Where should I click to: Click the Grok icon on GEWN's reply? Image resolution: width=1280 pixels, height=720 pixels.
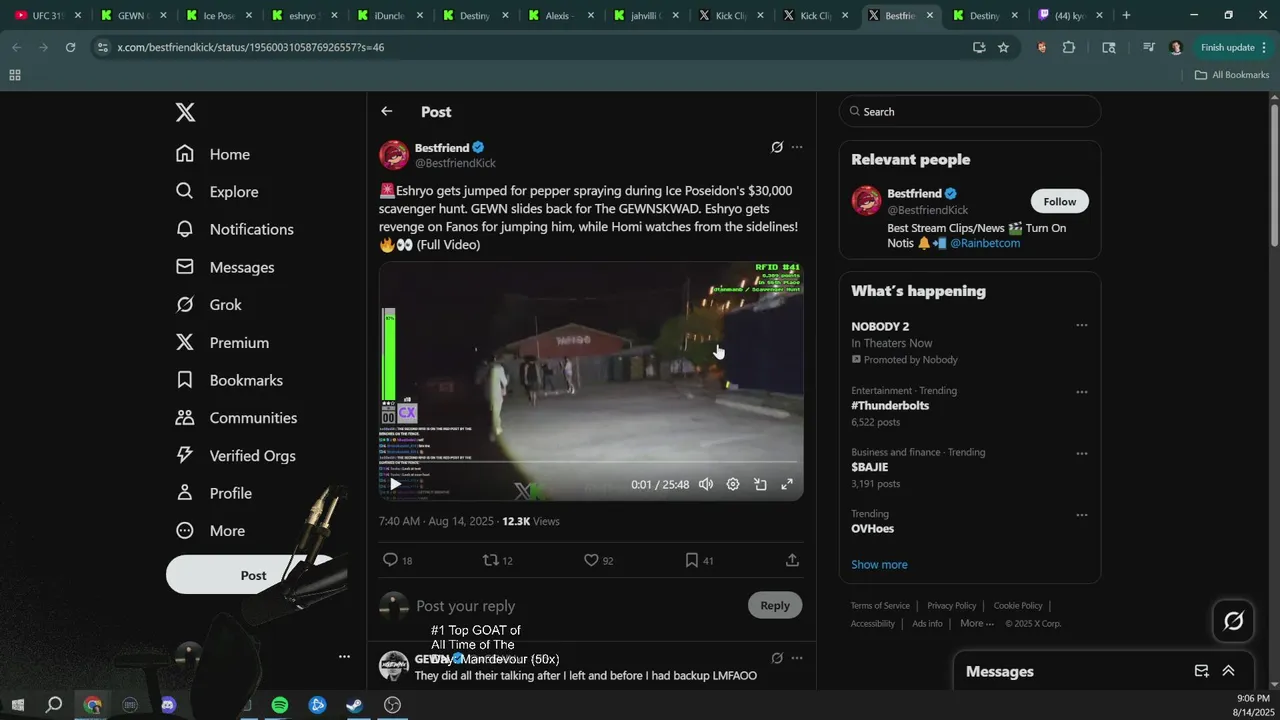[x=777, y=658]
